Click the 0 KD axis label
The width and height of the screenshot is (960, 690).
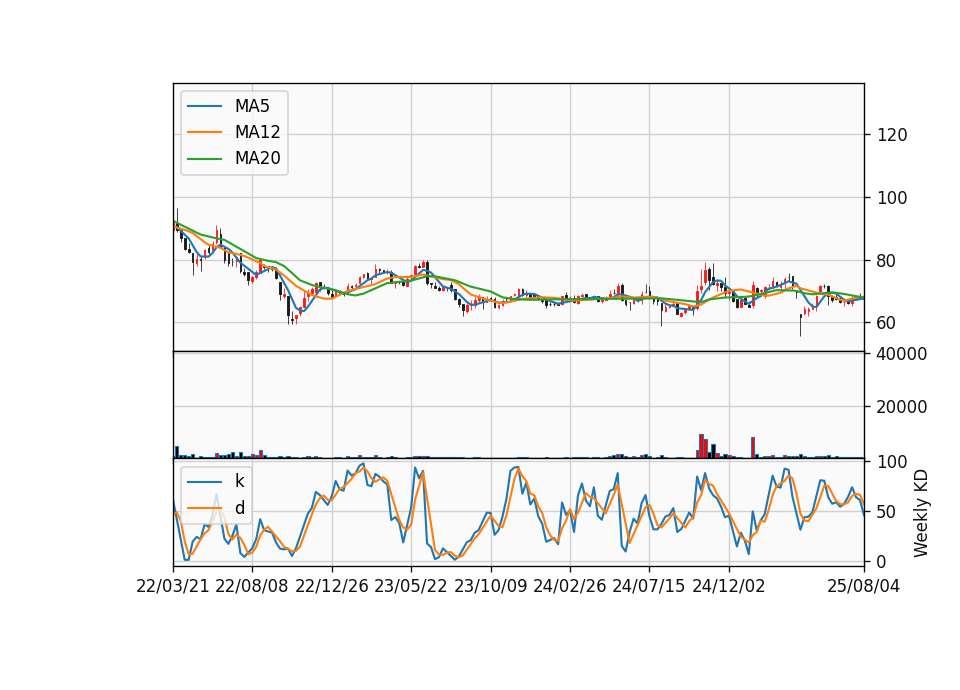coord(882,562)
